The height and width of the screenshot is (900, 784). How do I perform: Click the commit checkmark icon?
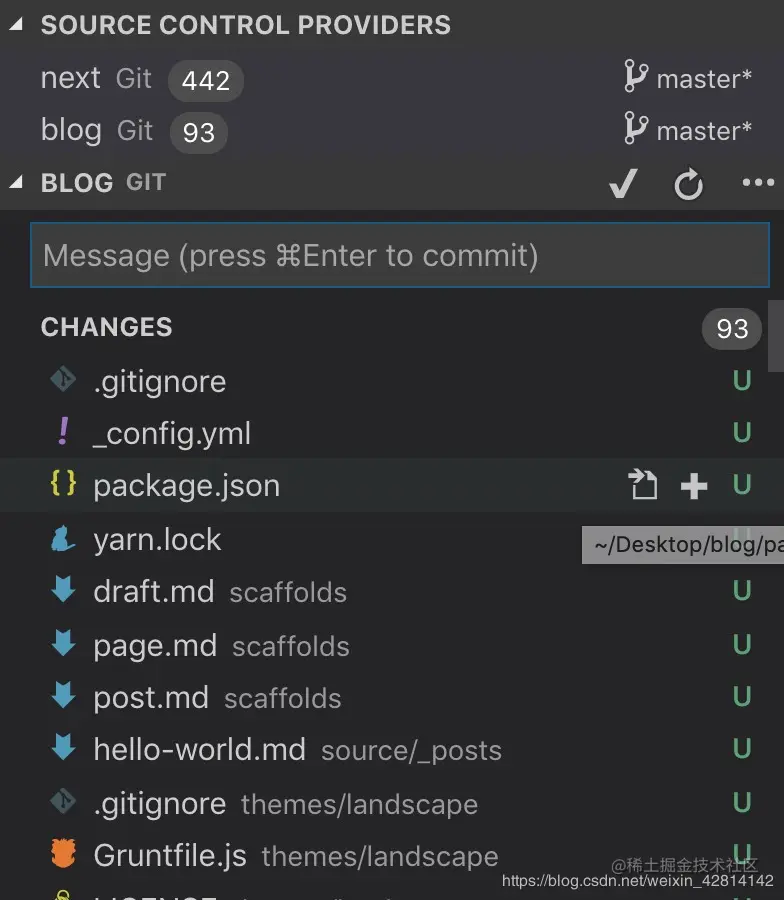623,184
